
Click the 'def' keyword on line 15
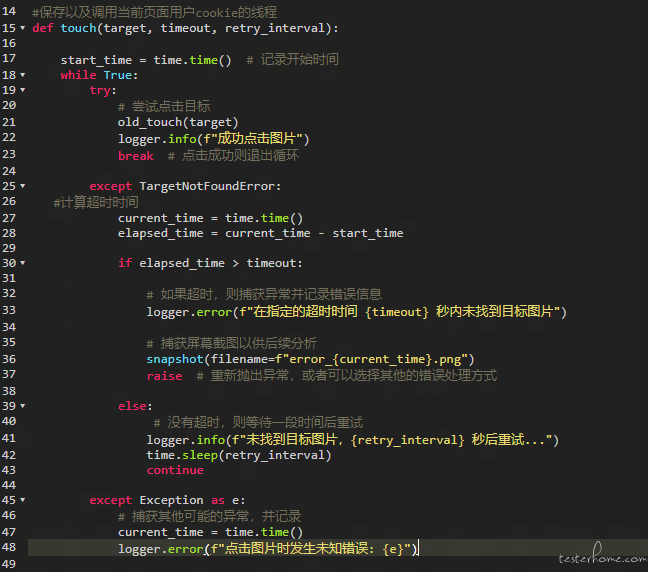(43, 28)
